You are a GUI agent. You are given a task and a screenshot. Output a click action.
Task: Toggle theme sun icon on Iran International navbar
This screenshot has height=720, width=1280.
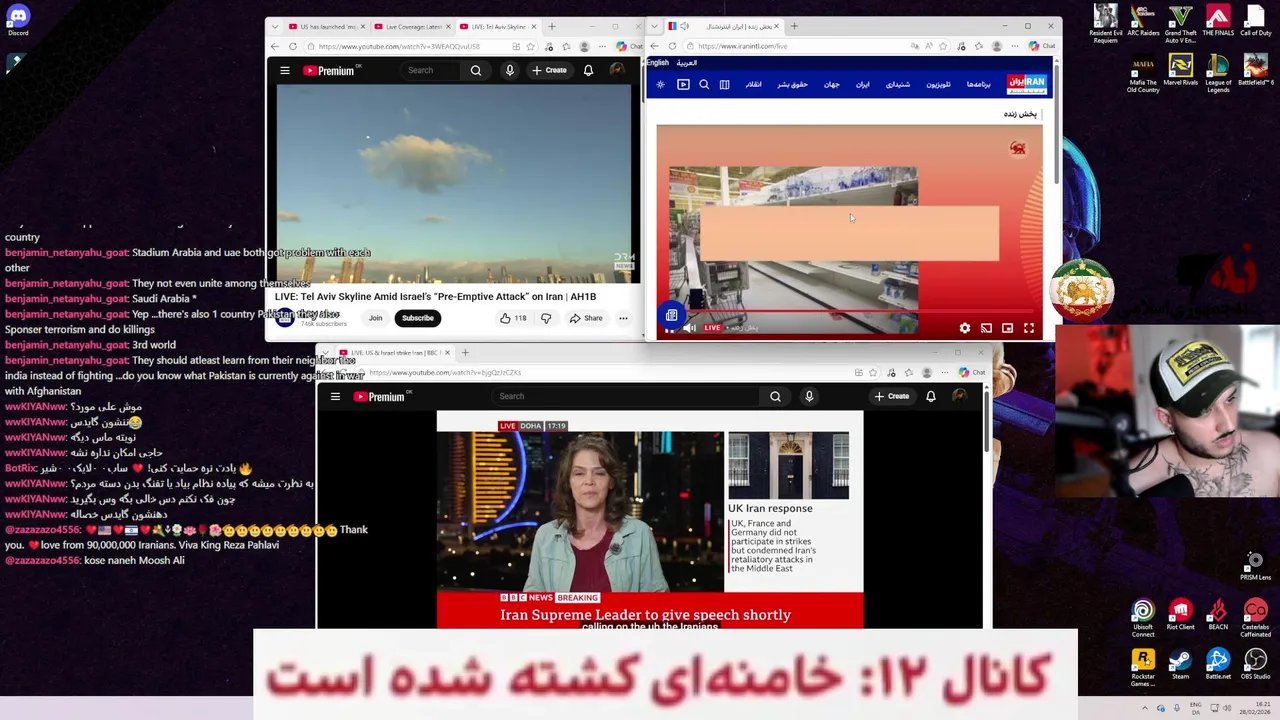click(x=660, y=85)
